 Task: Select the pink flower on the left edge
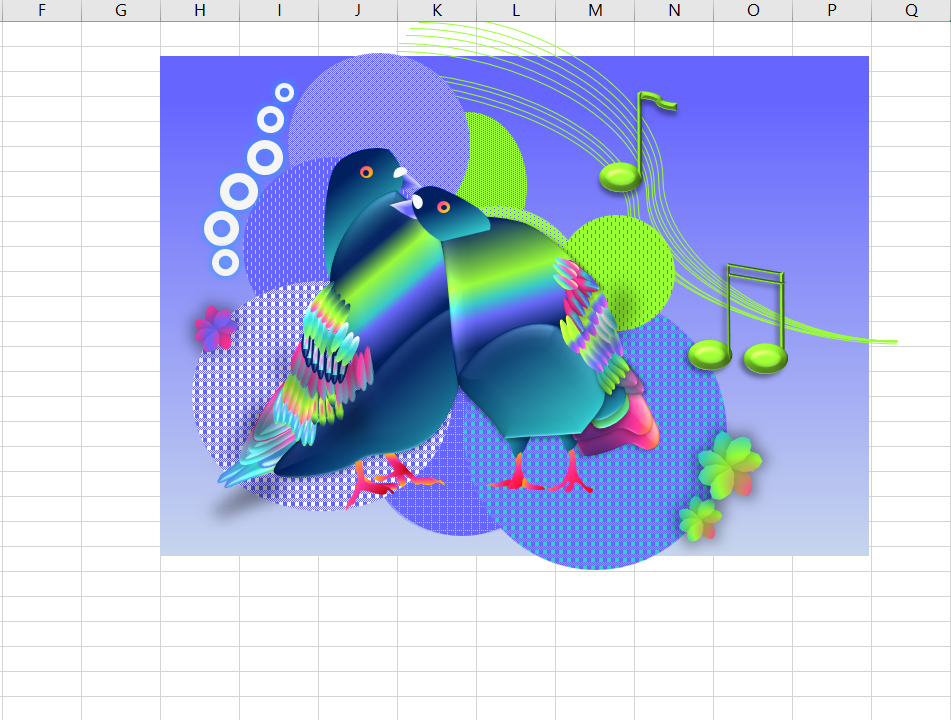pyautogui.click(x=215, y=325)
